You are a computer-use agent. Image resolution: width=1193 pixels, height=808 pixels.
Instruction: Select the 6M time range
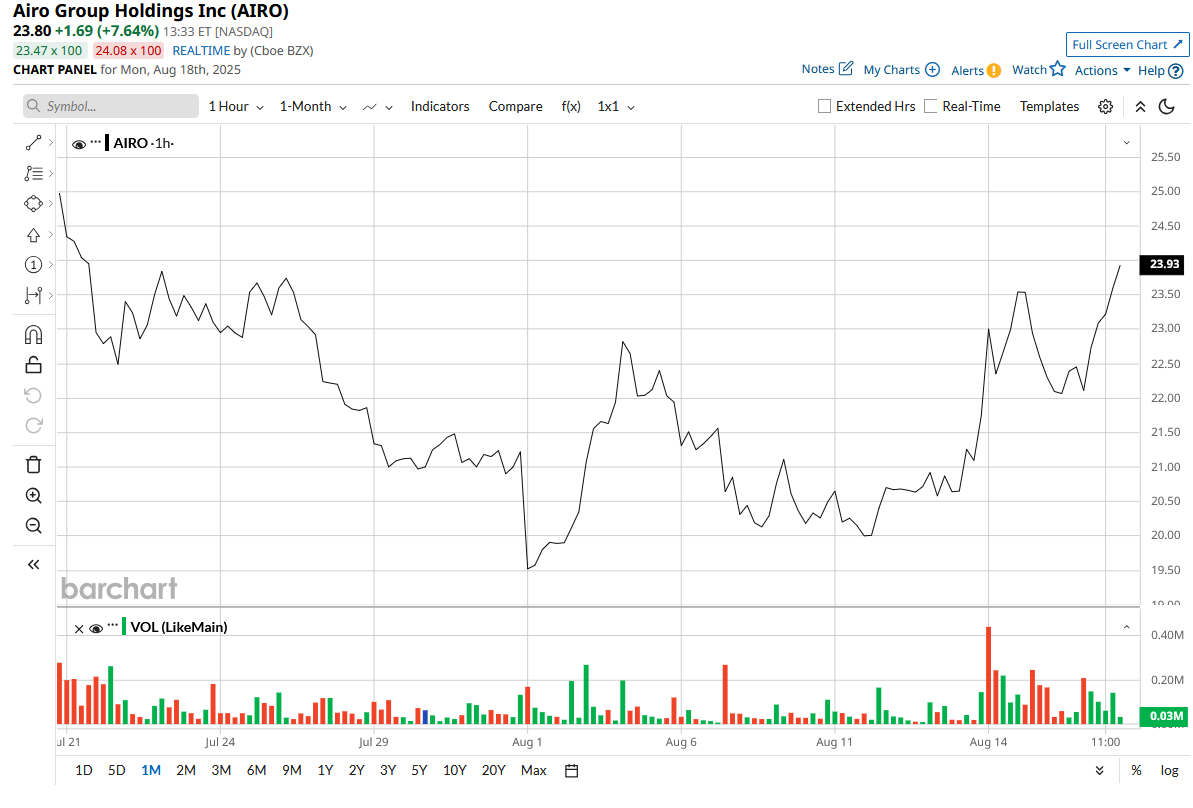(x=256, y=771)
